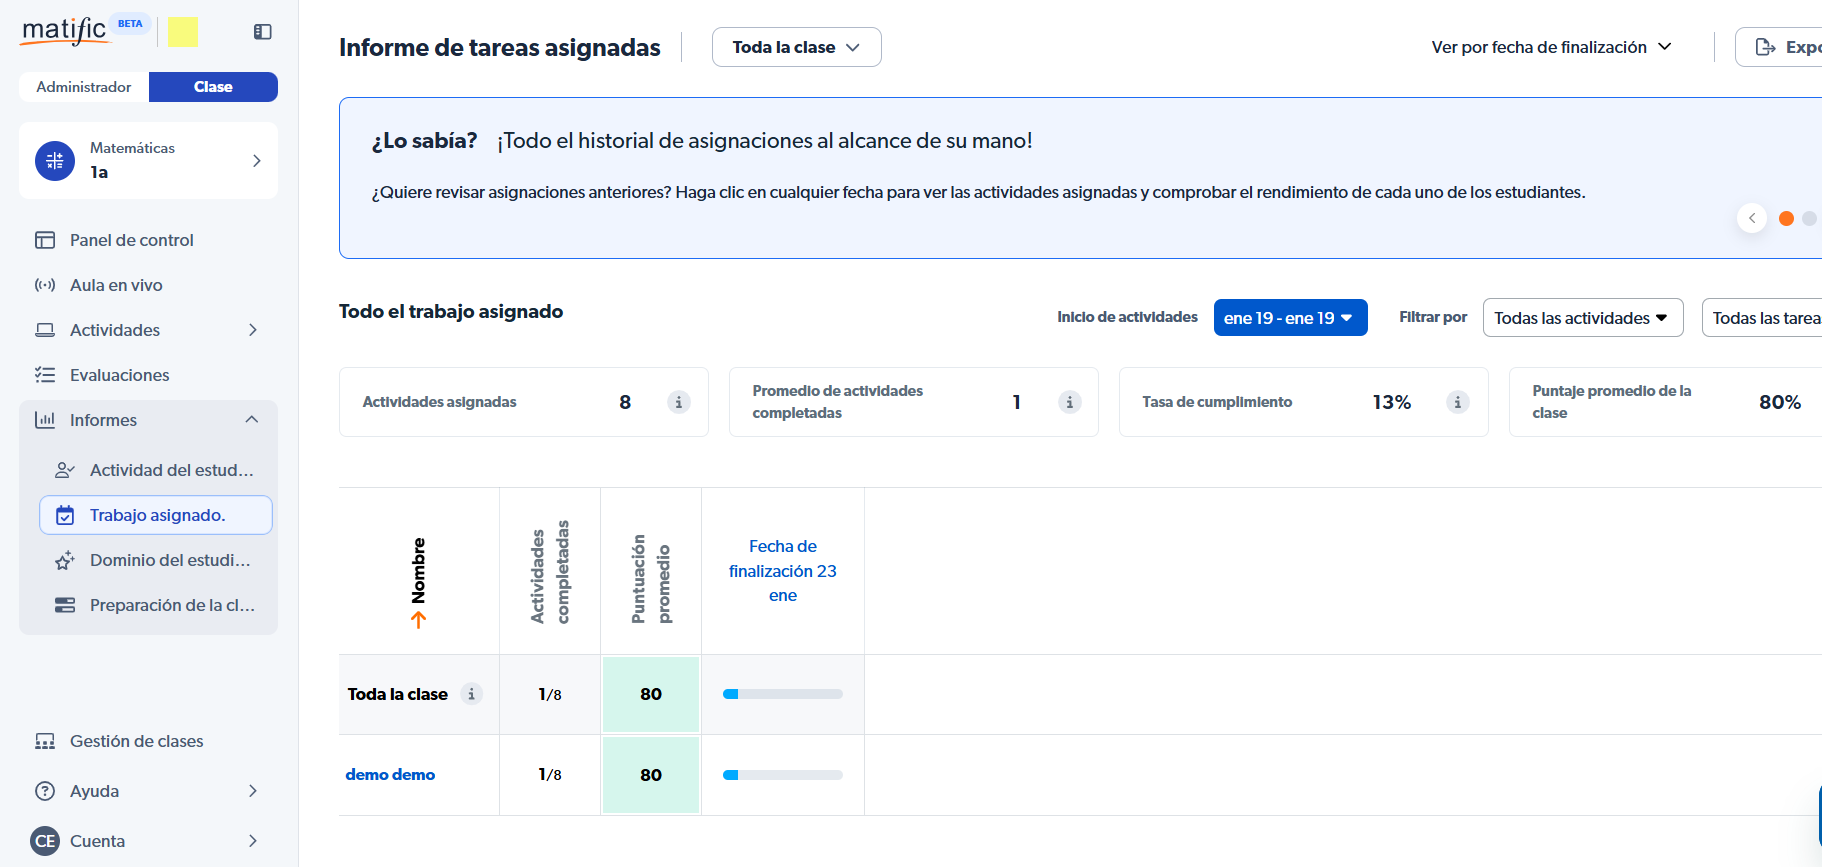1822x867 pixels.
Task: Select Dominio del estudiante report
Action: (169, 560)
